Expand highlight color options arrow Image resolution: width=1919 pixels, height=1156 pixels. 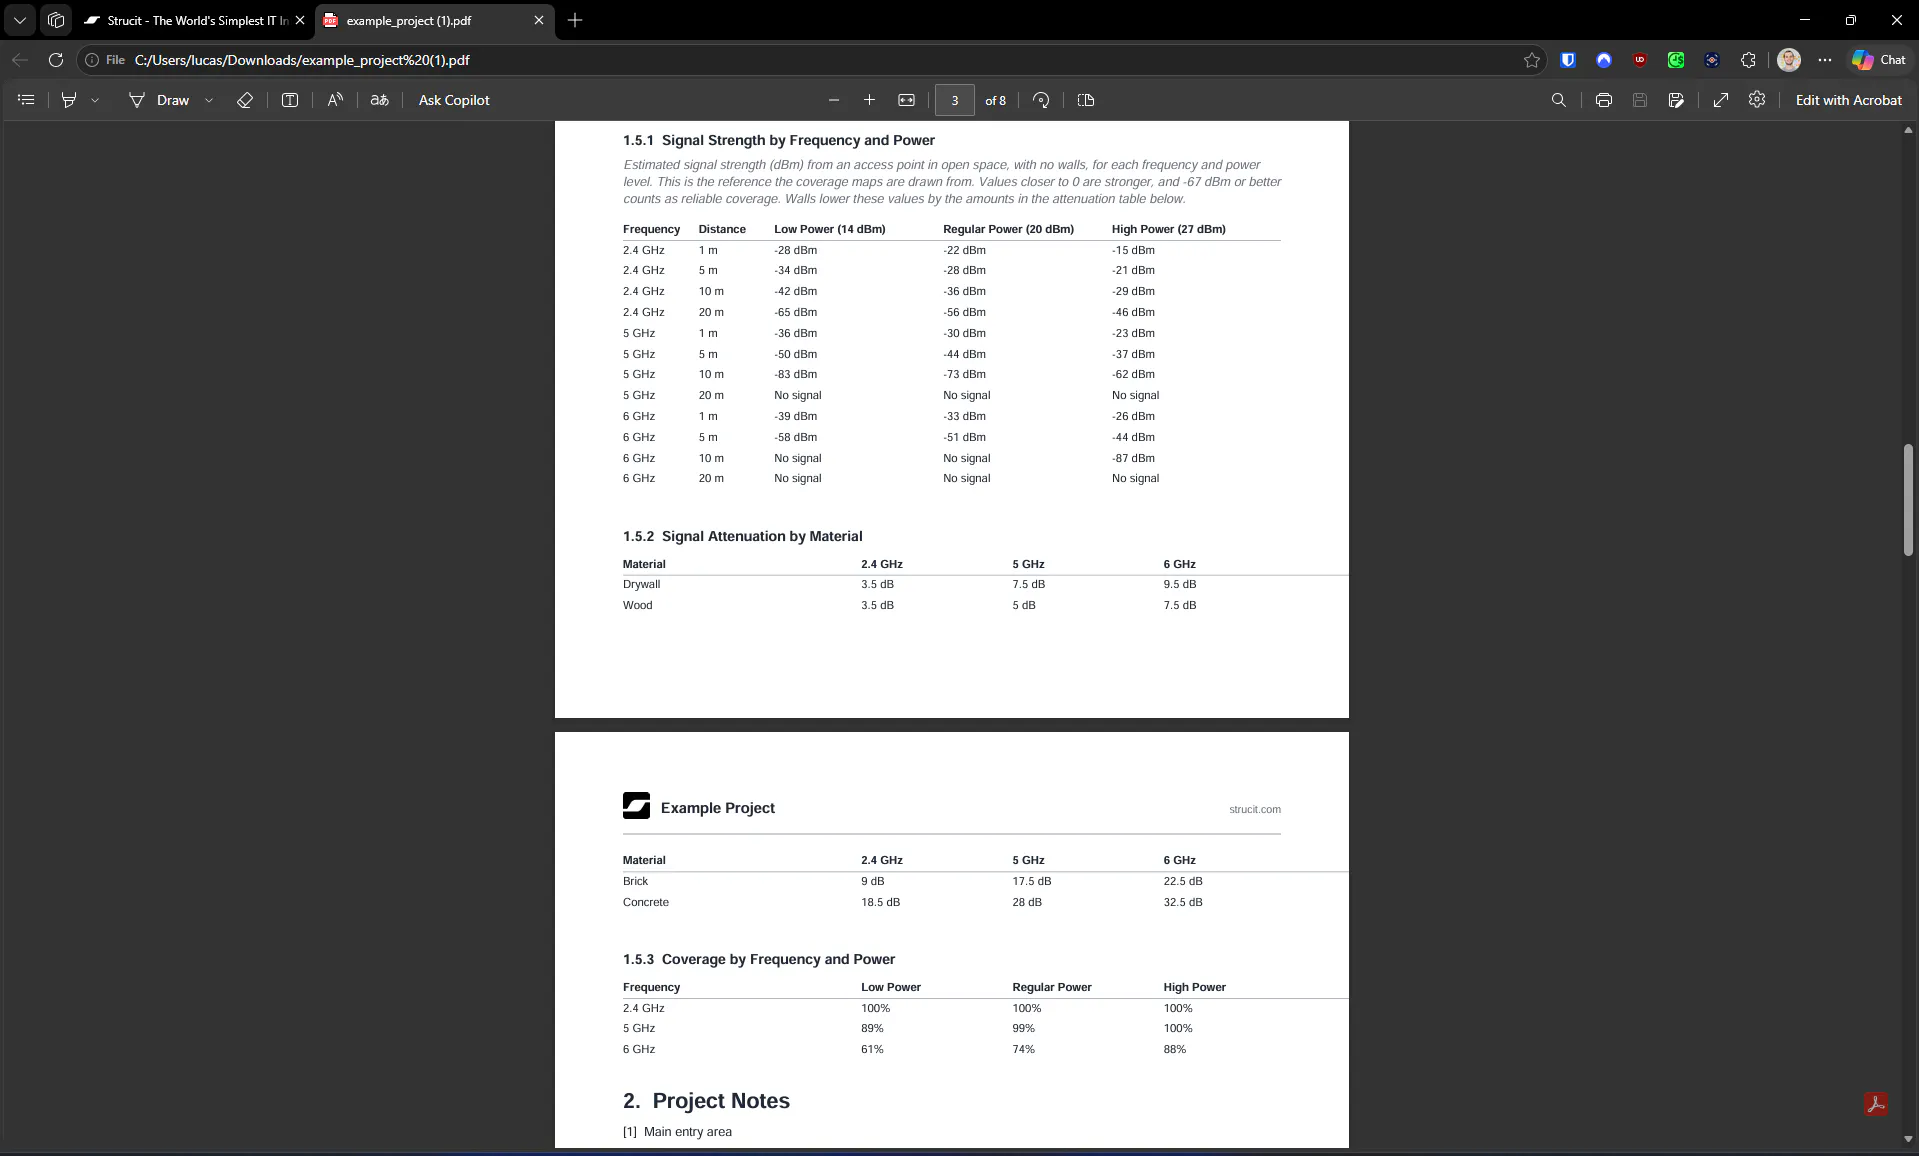click(x=95, y=100)
